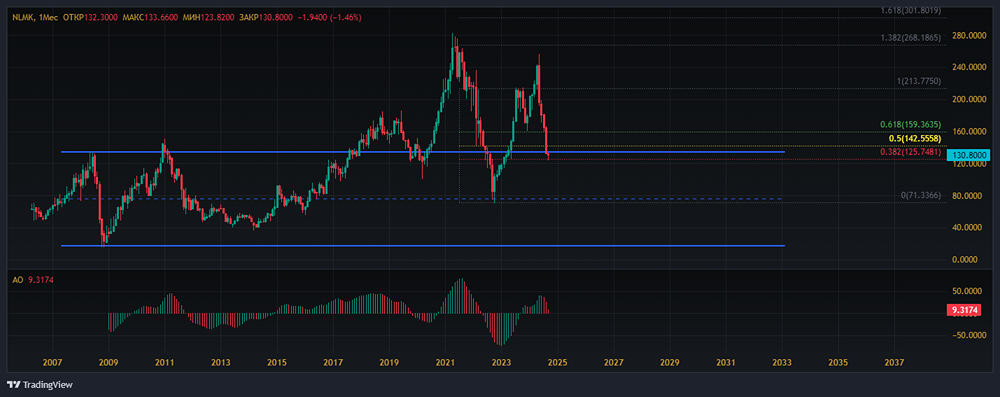The width and height of the screenshot is (1000, 397).
Task: Click the 2023 time axis label
Action: (501, 362)
